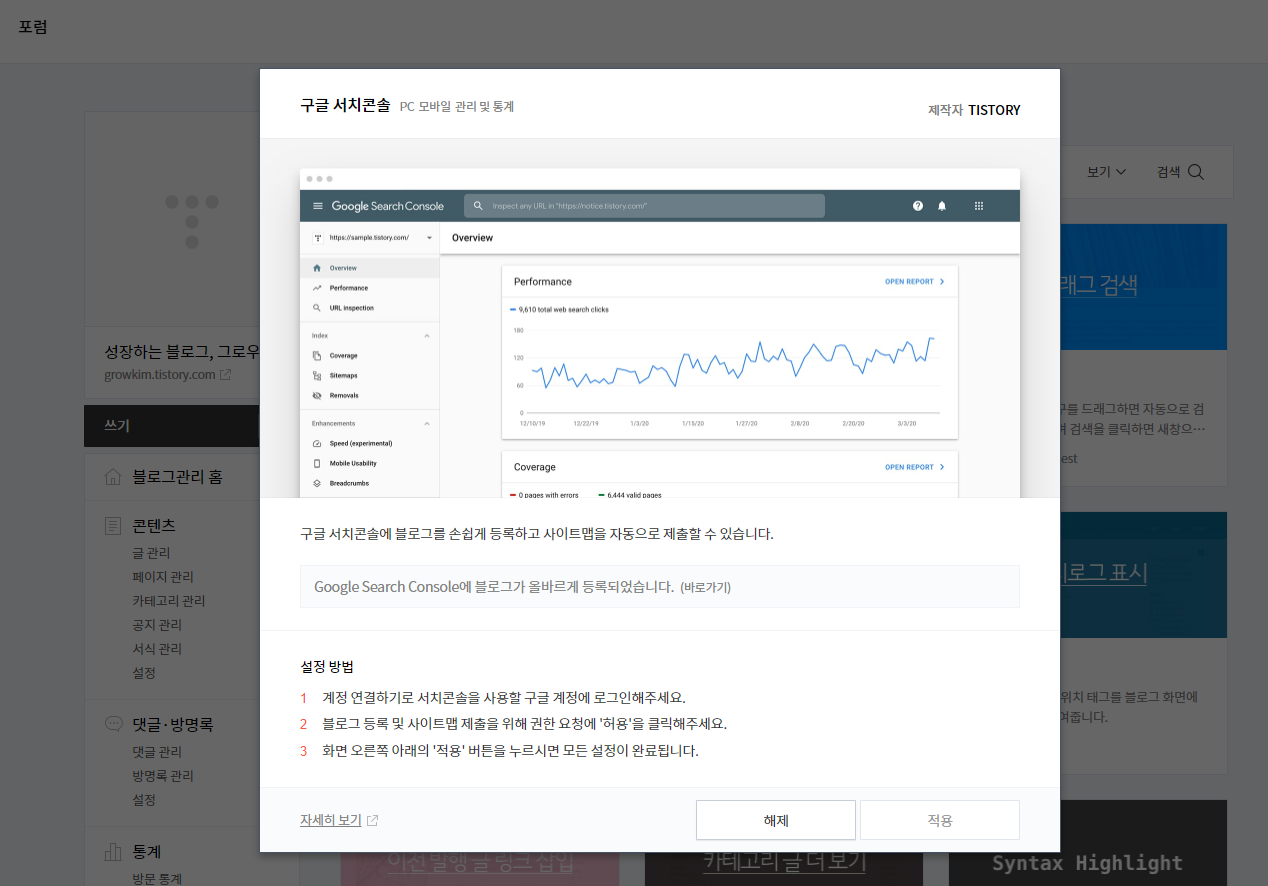Click the 해제 button in the dialog
Image resolution: width=1268 pixels, height=886 pixels.
[x=776, y=820]
